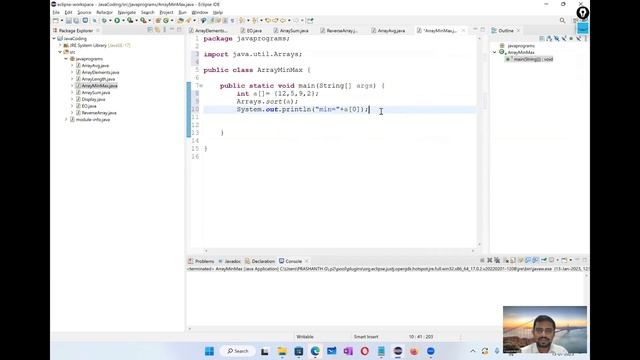Select Display.java in Package Explorer
640x360 pixels.
point(91,99)
